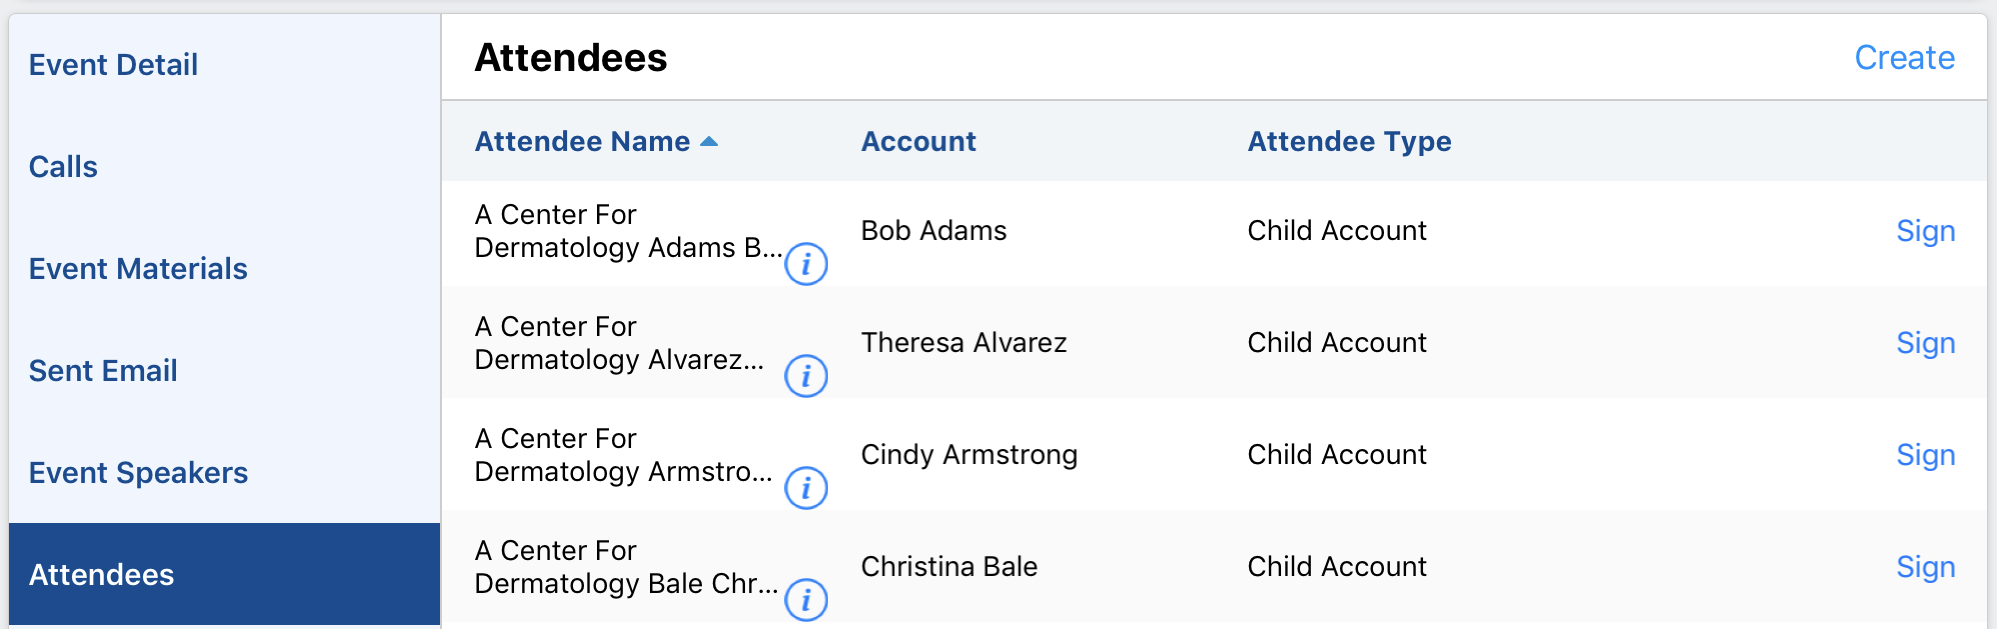Open the Sent Email section
The image size is (1997, 629).
click(x=103, y=371)
